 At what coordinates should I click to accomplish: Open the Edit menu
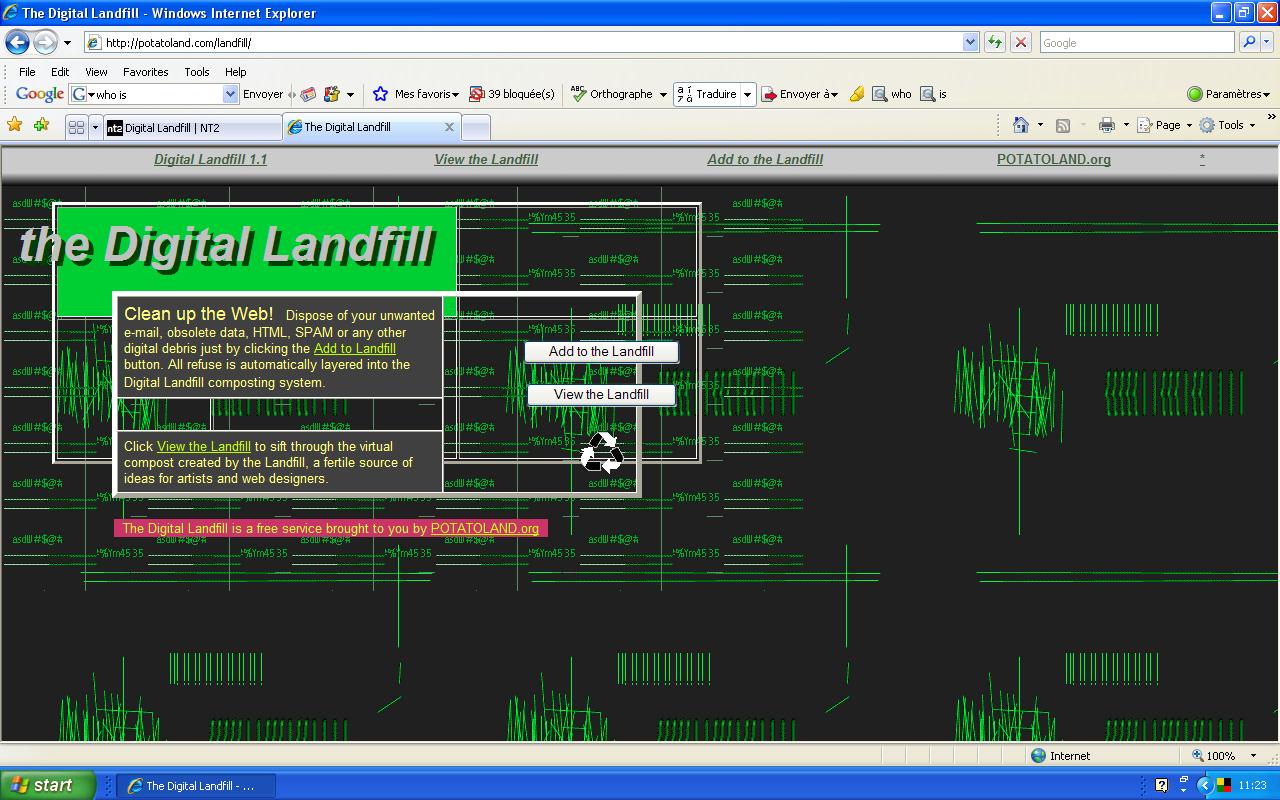[60, 72]
